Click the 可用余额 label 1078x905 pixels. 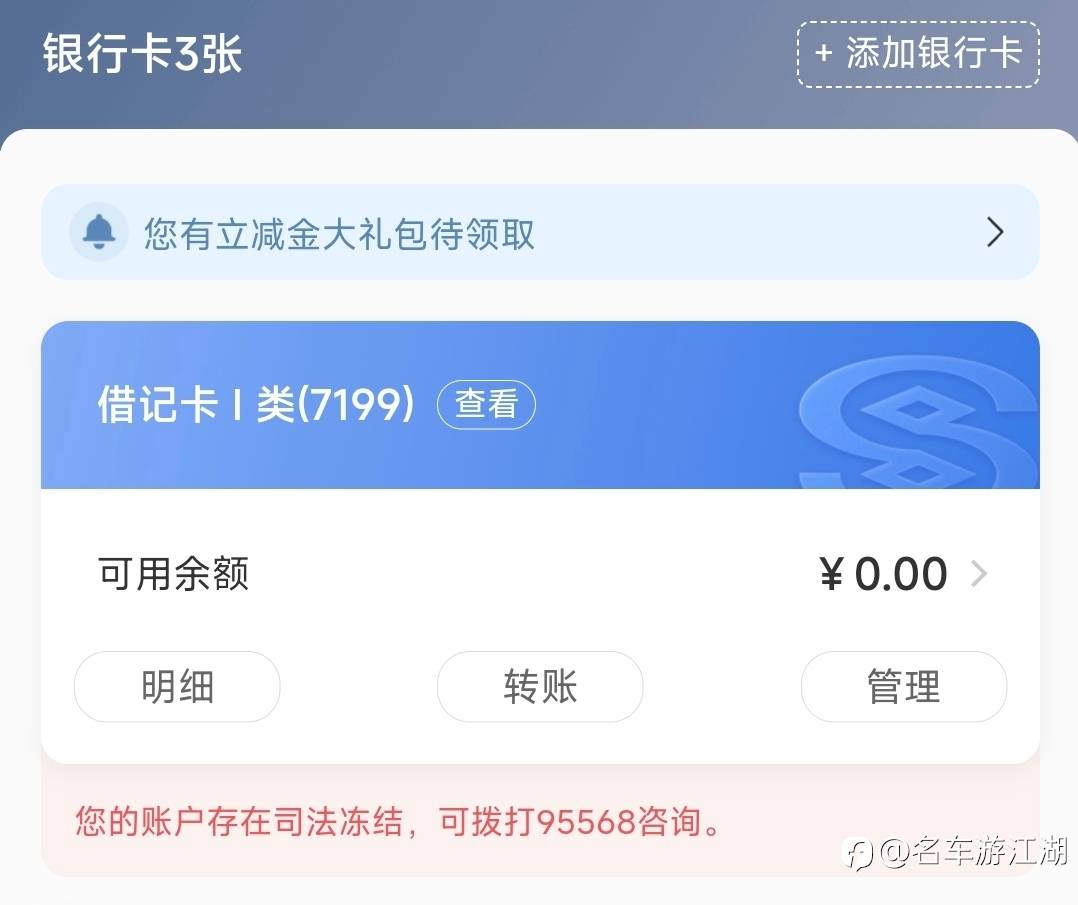coord(173,574)
